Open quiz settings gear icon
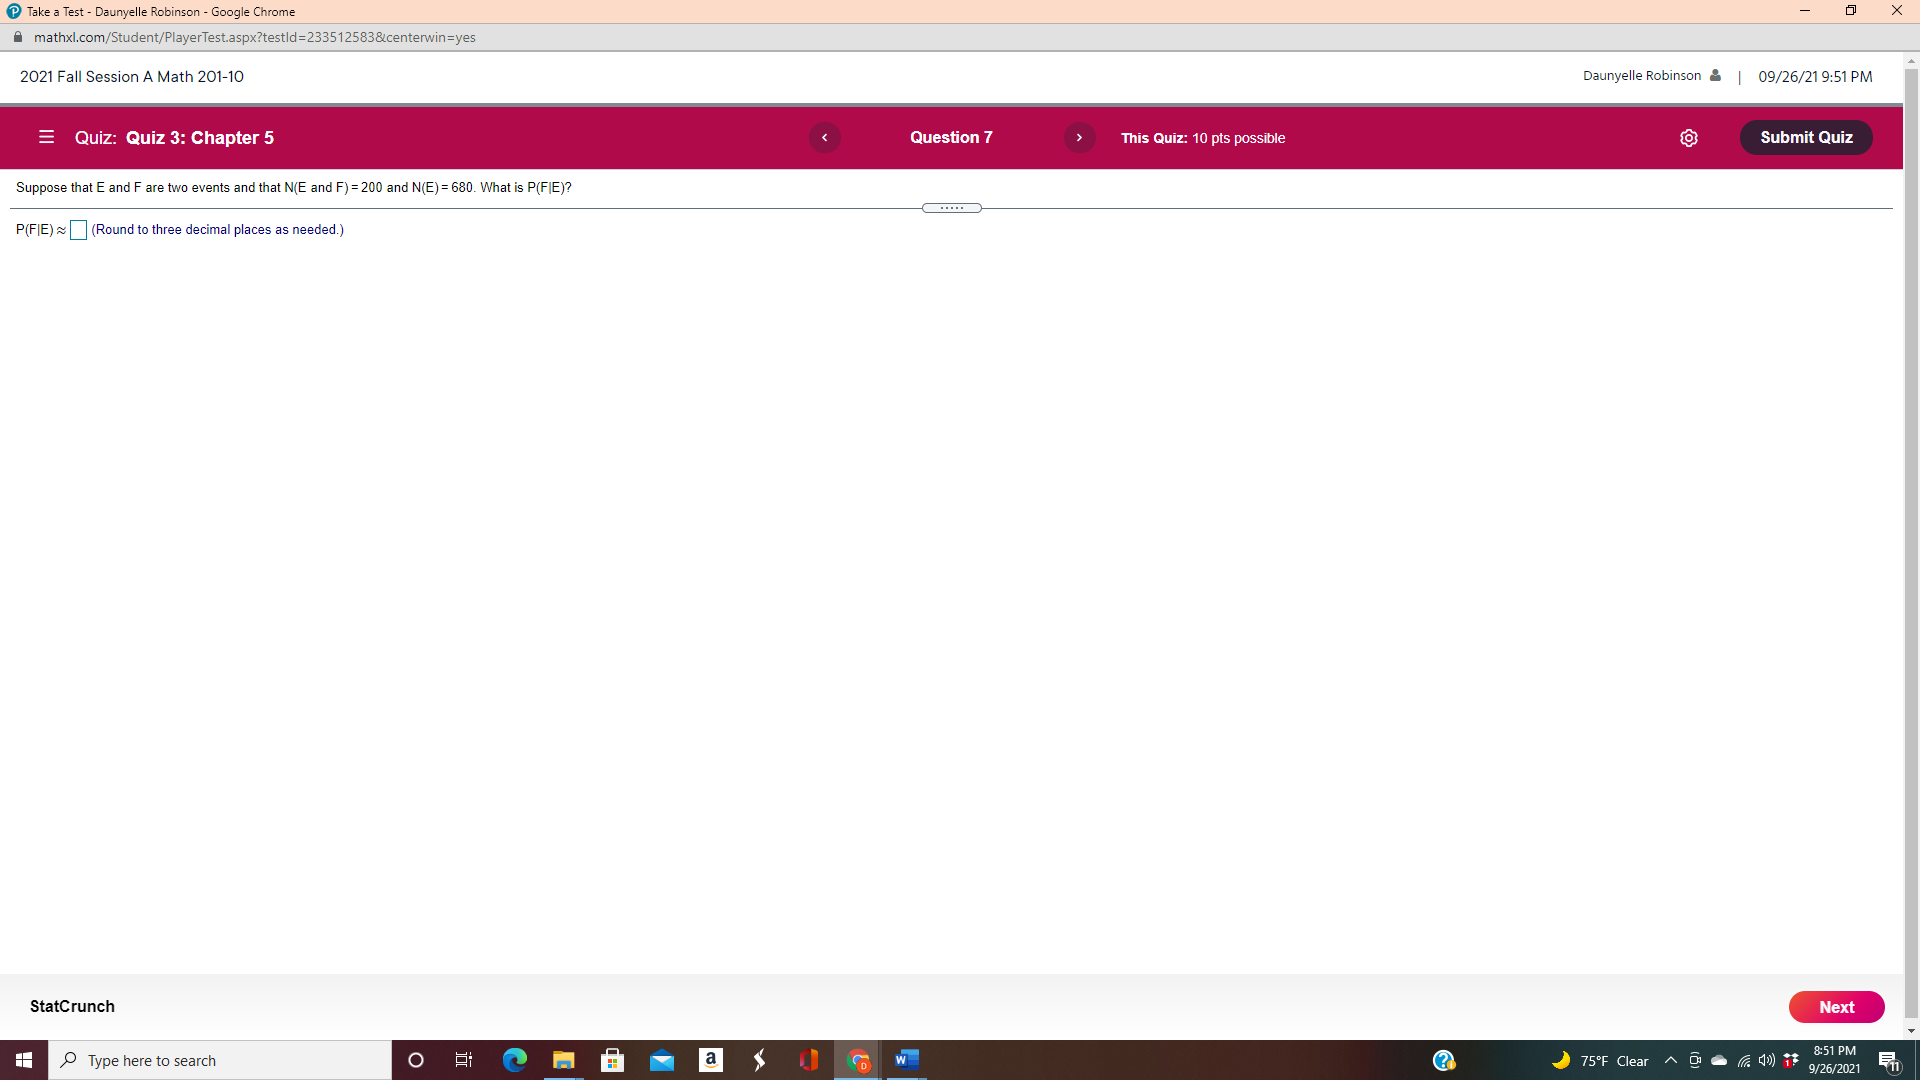 [1688, 138]
